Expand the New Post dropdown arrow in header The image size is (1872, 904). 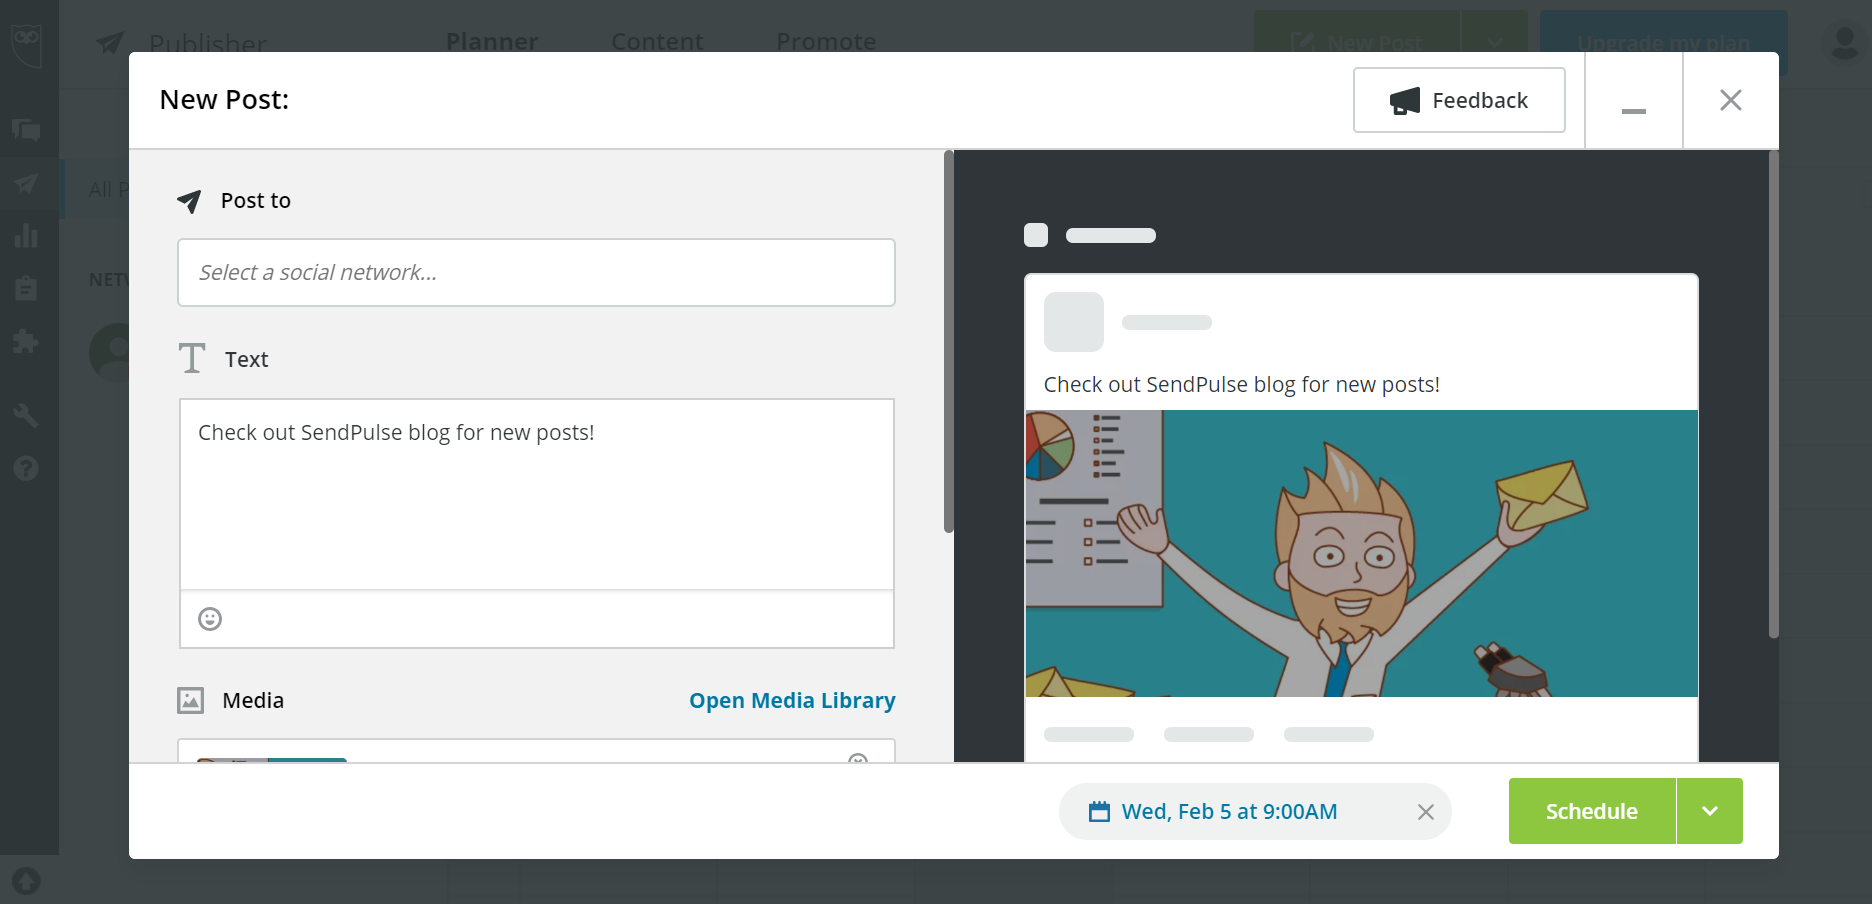[x=1495, y=43]
